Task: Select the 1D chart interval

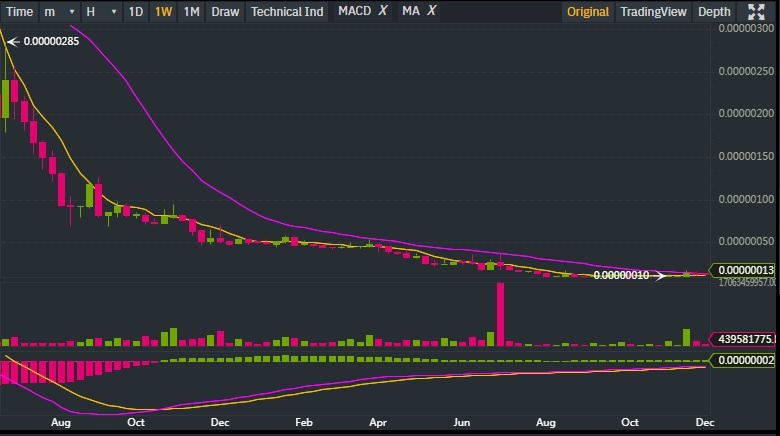Action: (135, 11)
